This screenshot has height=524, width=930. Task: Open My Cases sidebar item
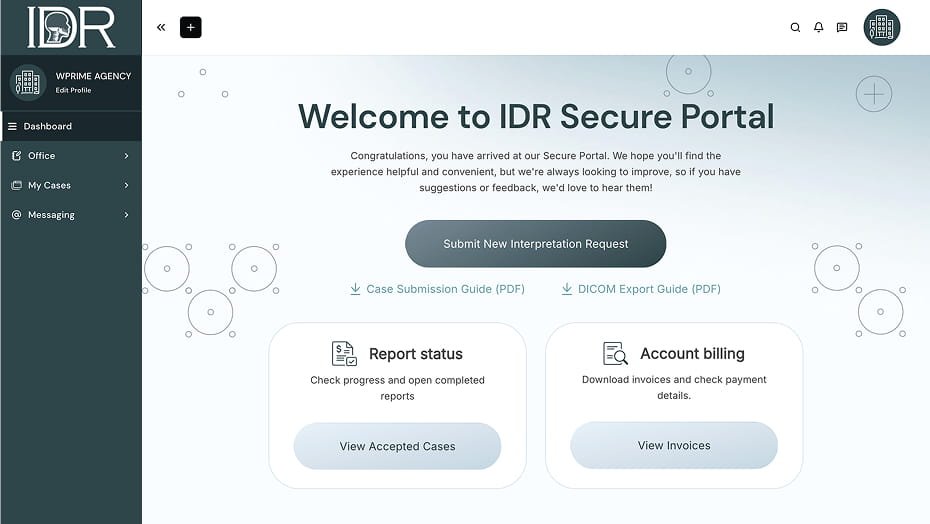pyautogui.click(x=71, y=185)
